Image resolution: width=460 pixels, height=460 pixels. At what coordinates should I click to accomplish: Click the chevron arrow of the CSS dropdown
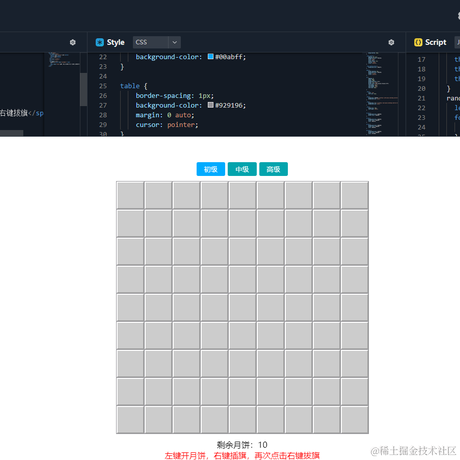[x=174, y=42]
